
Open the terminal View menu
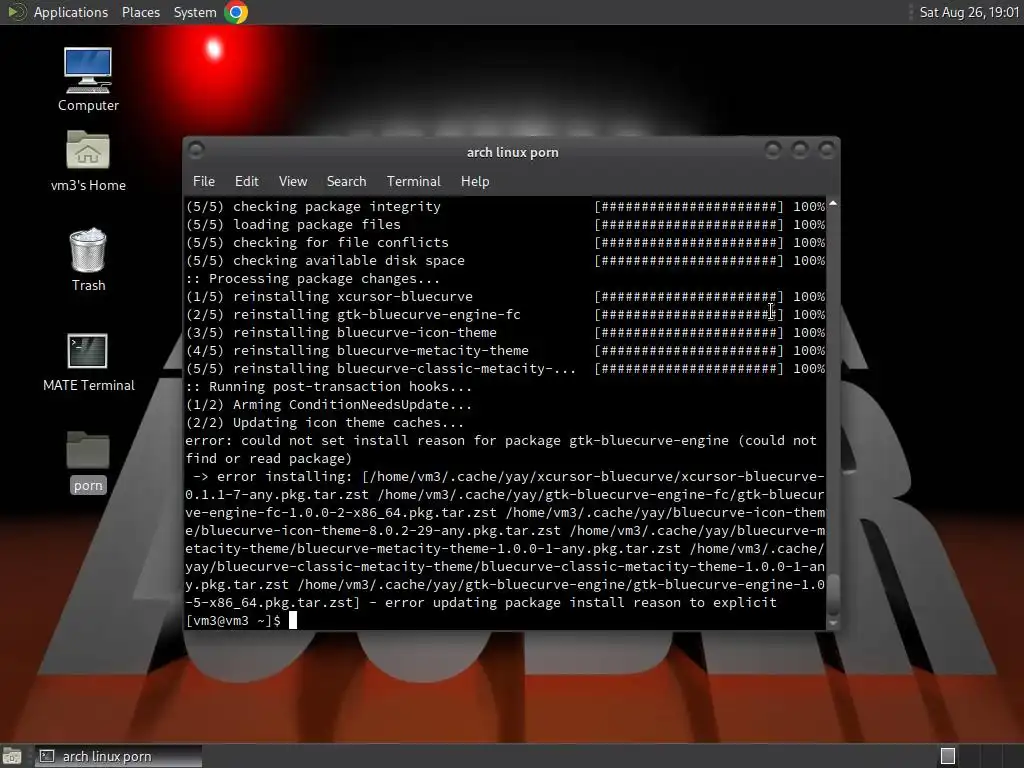tap(293, 181)
